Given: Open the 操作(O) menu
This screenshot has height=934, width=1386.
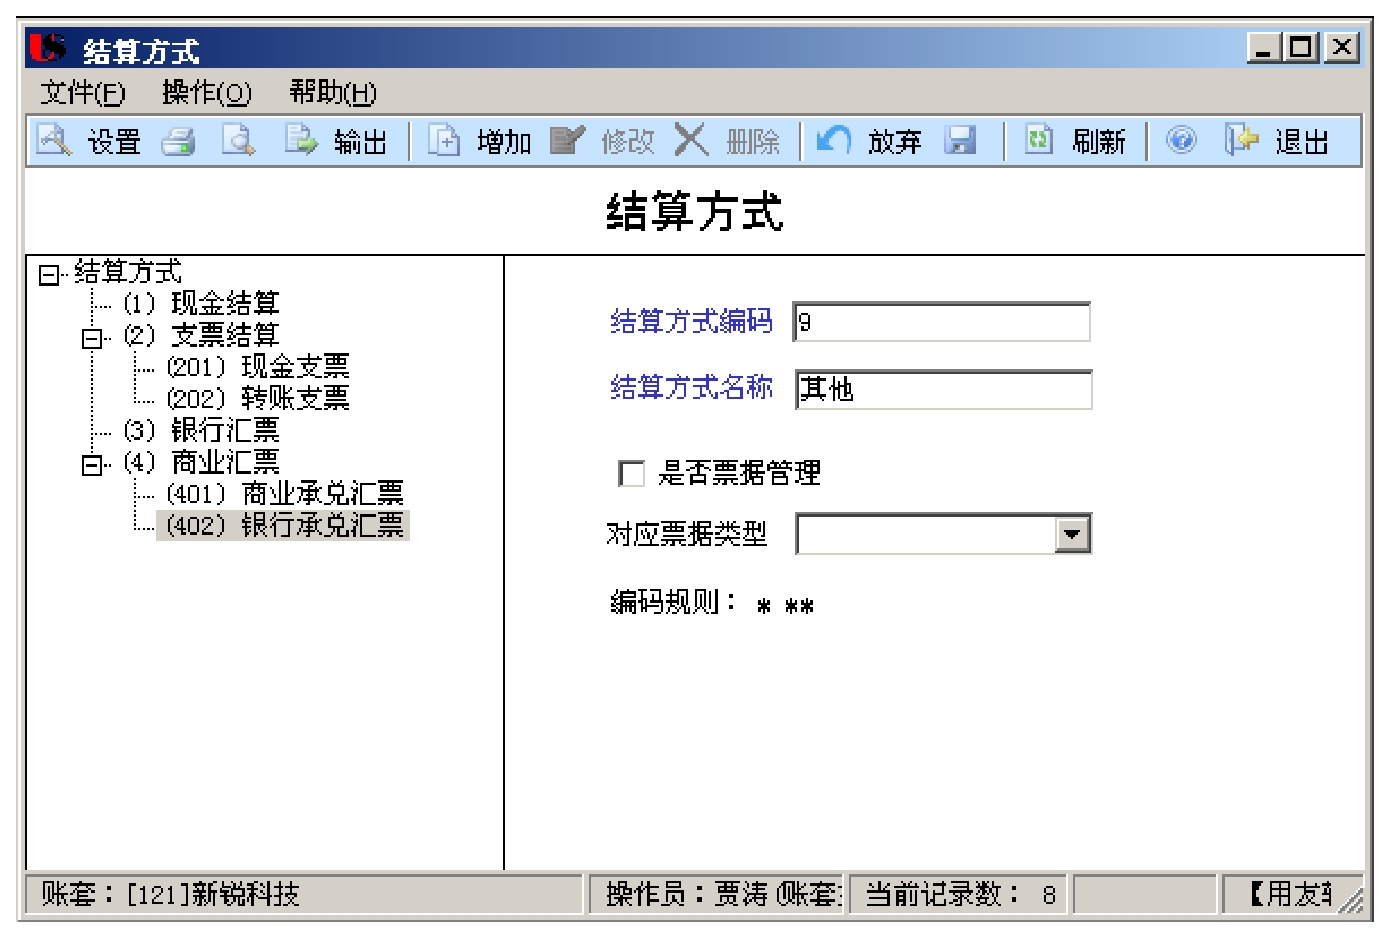Looking at the screenshot, I should (207, 93).
